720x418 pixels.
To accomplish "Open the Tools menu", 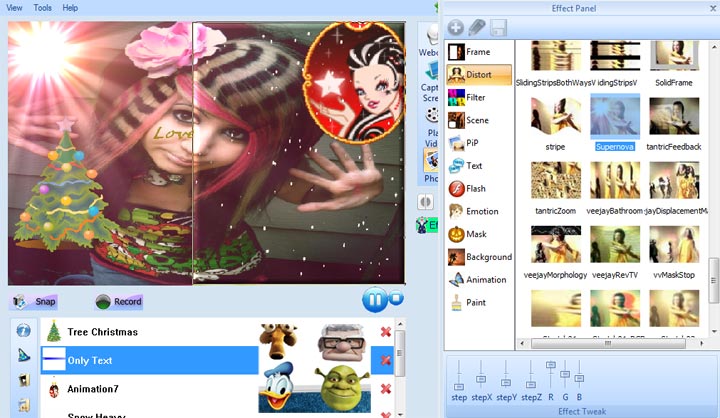I will pyautogui.click(x=42, y=8).
